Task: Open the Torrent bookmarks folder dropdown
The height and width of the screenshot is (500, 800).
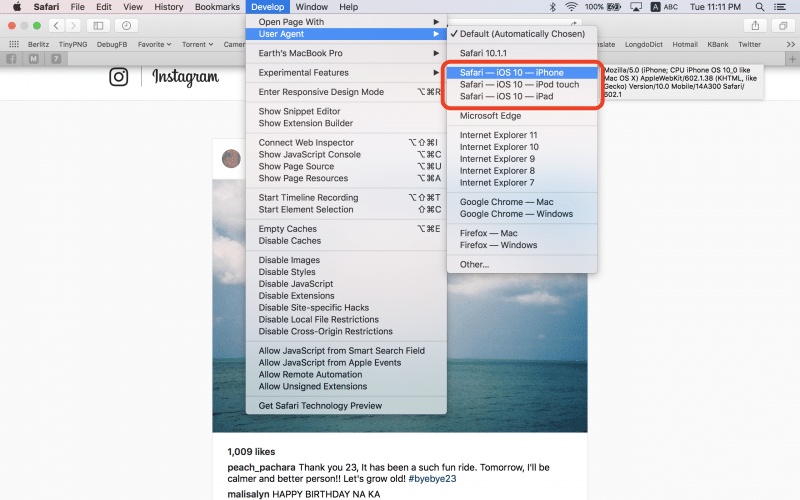Action: tap(197, 44)
